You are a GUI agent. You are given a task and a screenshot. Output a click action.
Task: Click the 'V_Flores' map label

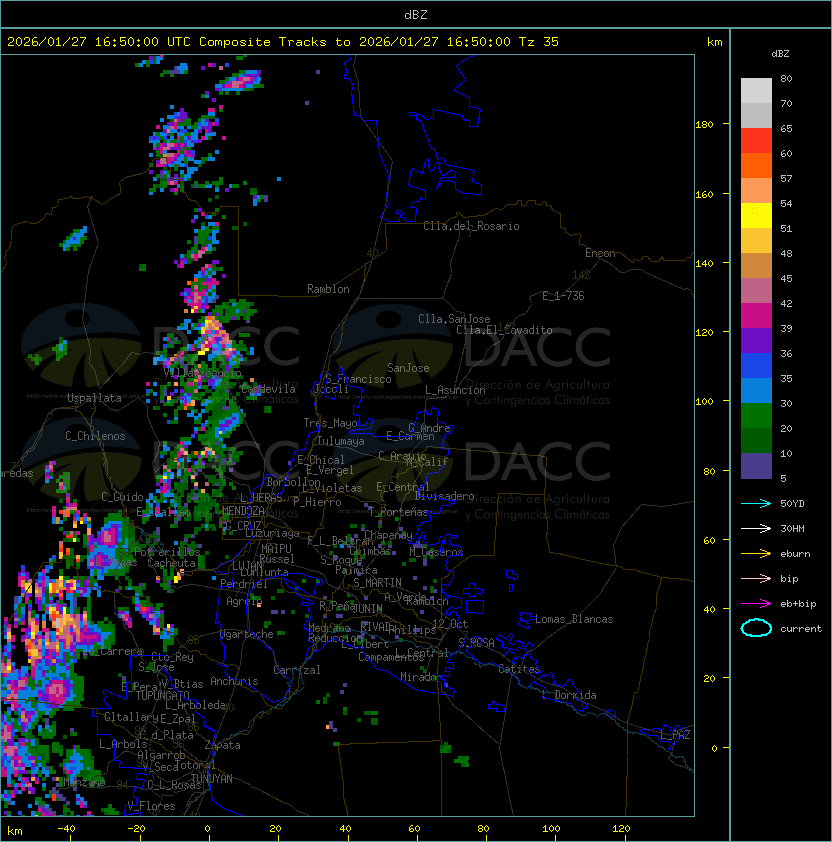point(151,806)
